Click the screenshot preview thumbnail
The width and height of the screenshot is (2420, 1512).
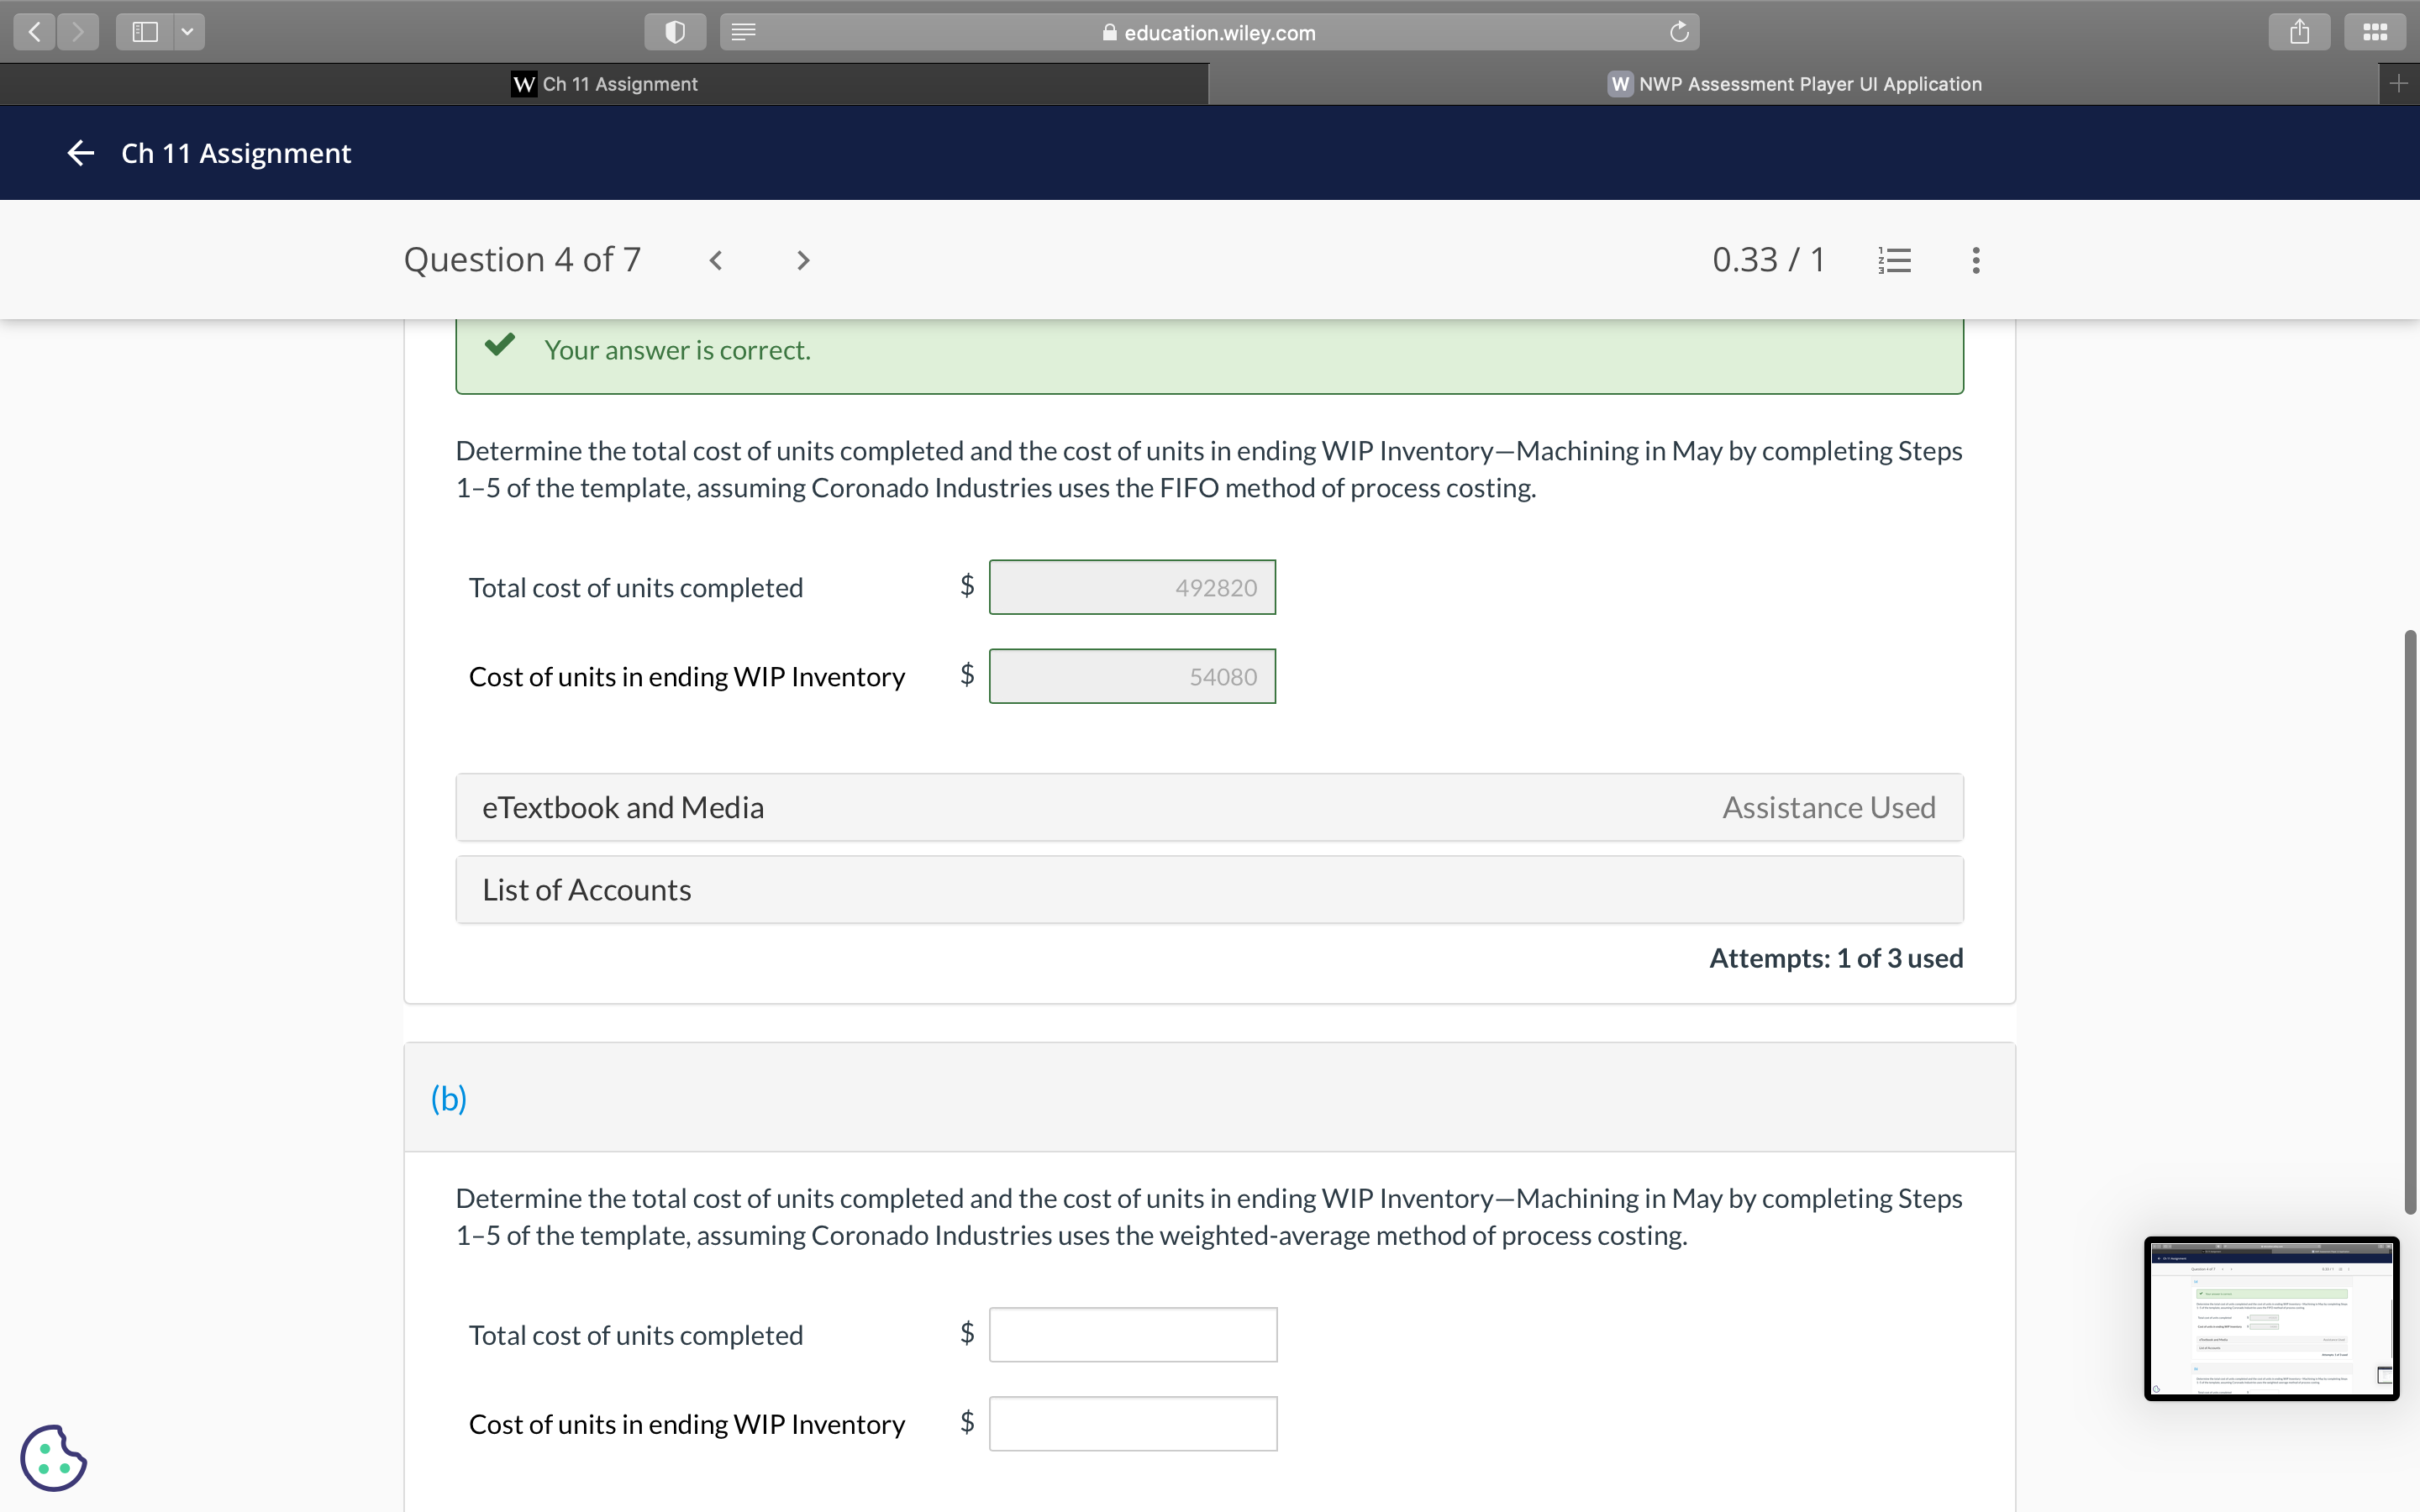click(2270, 1318)
